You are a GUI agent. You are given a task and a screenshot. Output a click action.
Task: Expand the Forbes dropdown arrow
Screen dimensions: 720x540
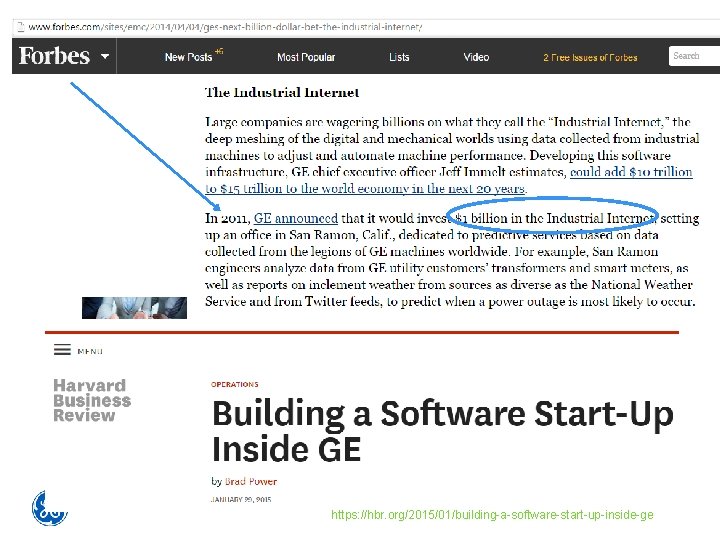pyautogui.click(x=105, y=56)
